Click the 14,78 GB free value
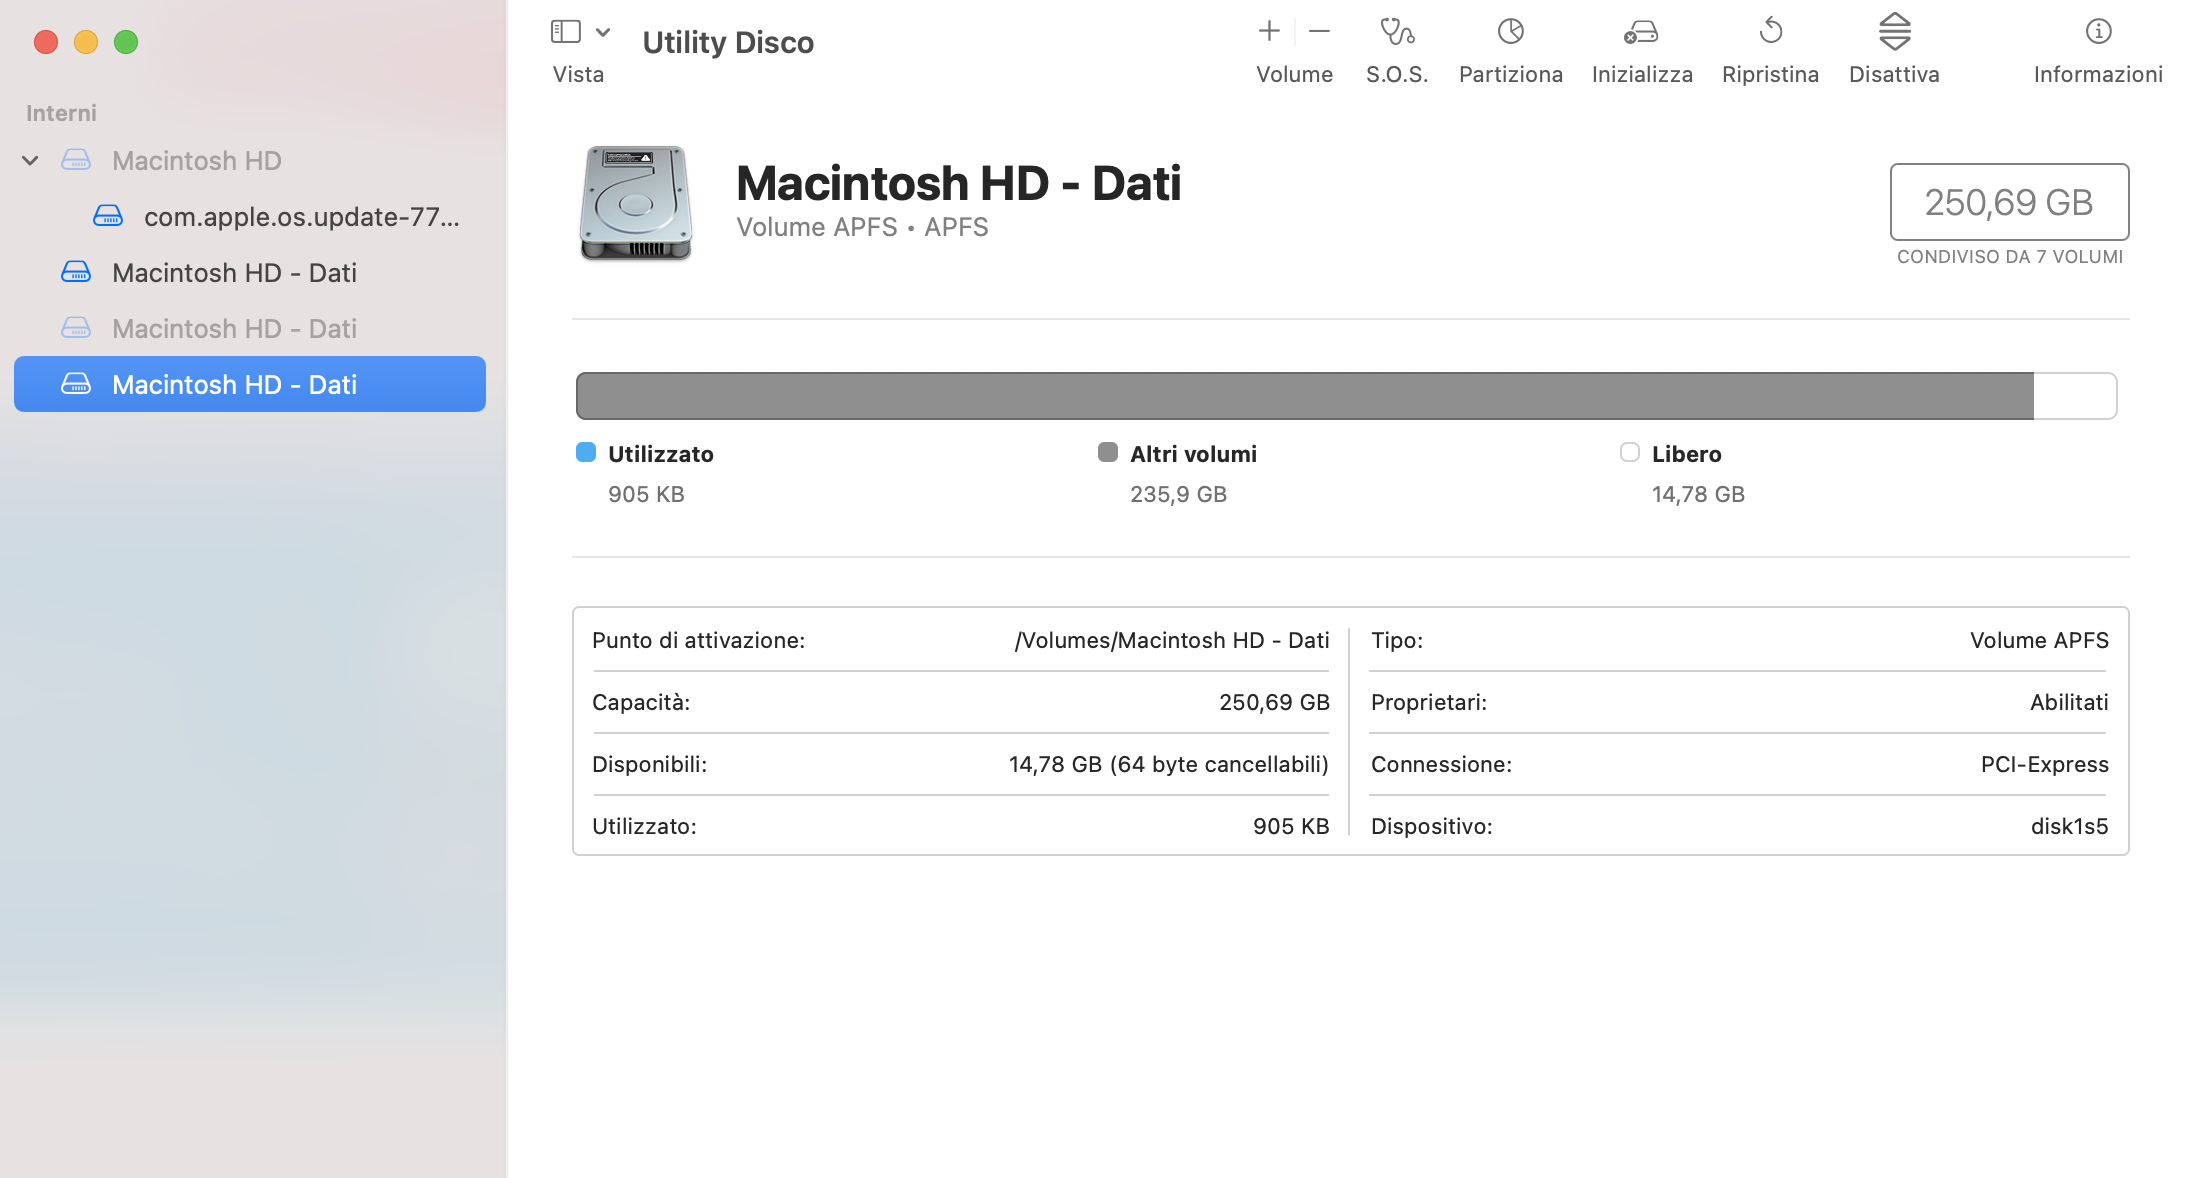The height and width of the screenshot is (1178, 2188). (x=1698, y=494)
